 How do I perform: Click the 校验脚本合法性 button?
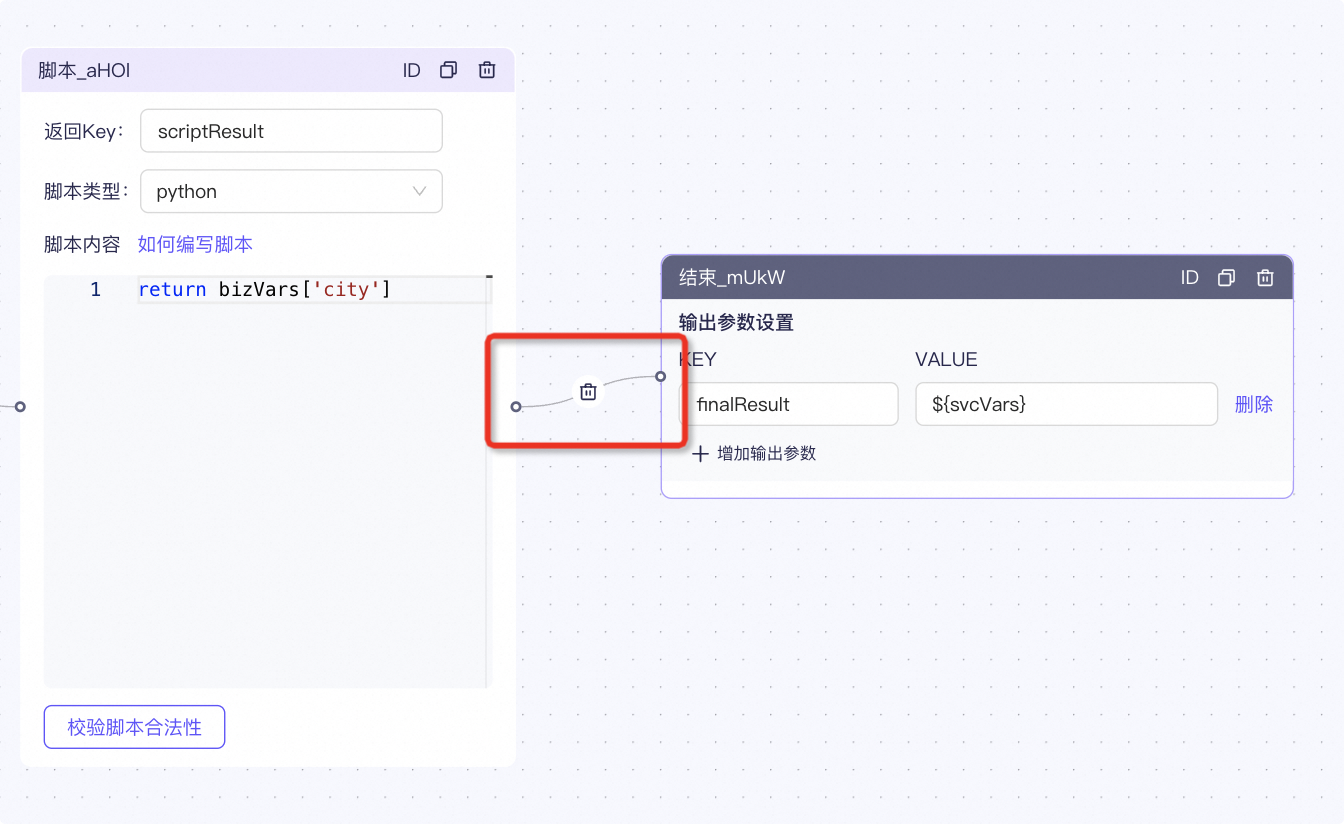[x=134, y=727]
